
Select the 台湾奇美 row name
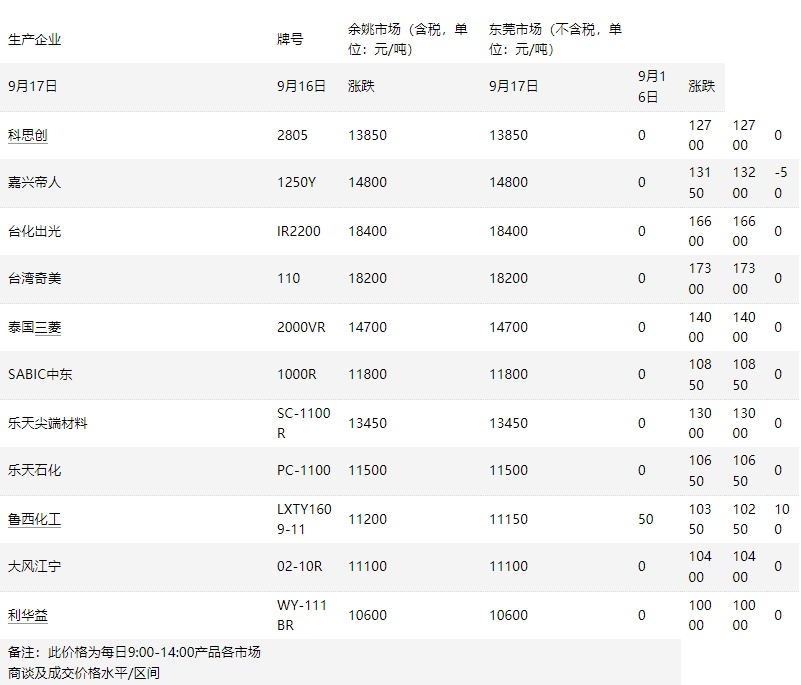coord(34,278)
